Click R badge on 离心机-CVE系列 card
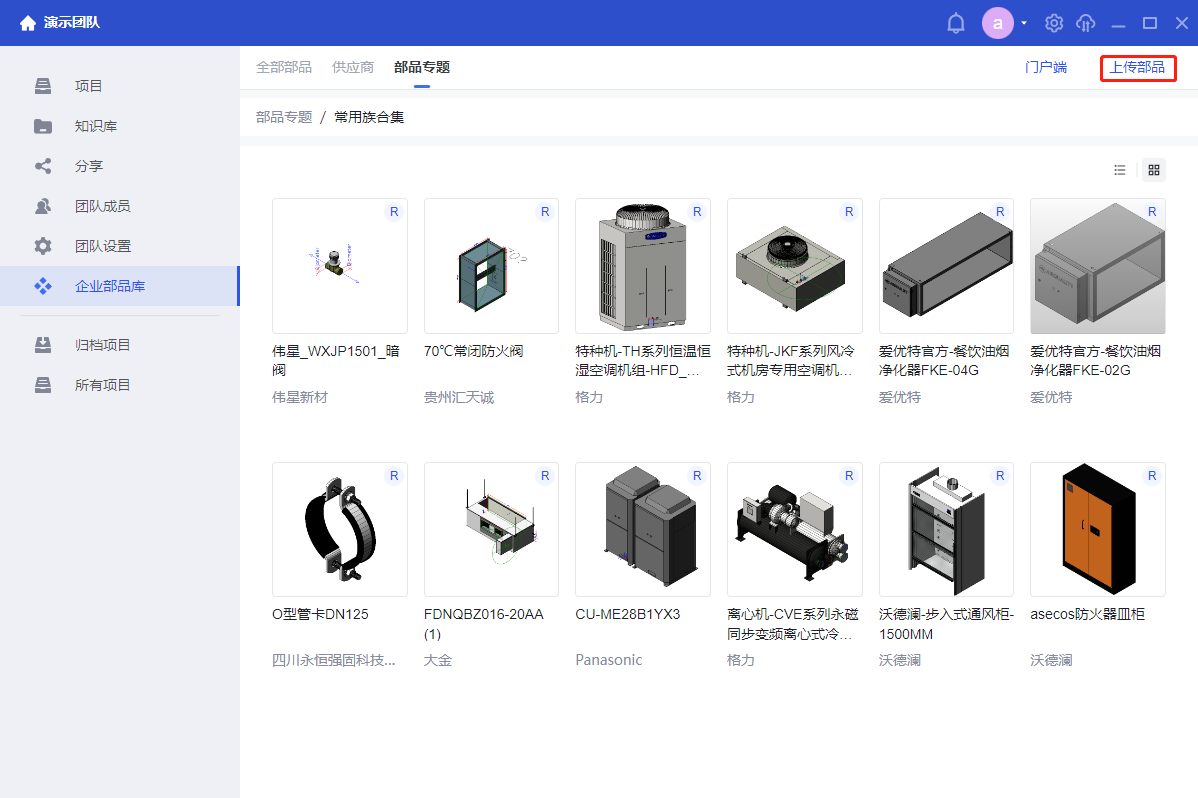The image size is (1198, 798). [x=849, y=475]
